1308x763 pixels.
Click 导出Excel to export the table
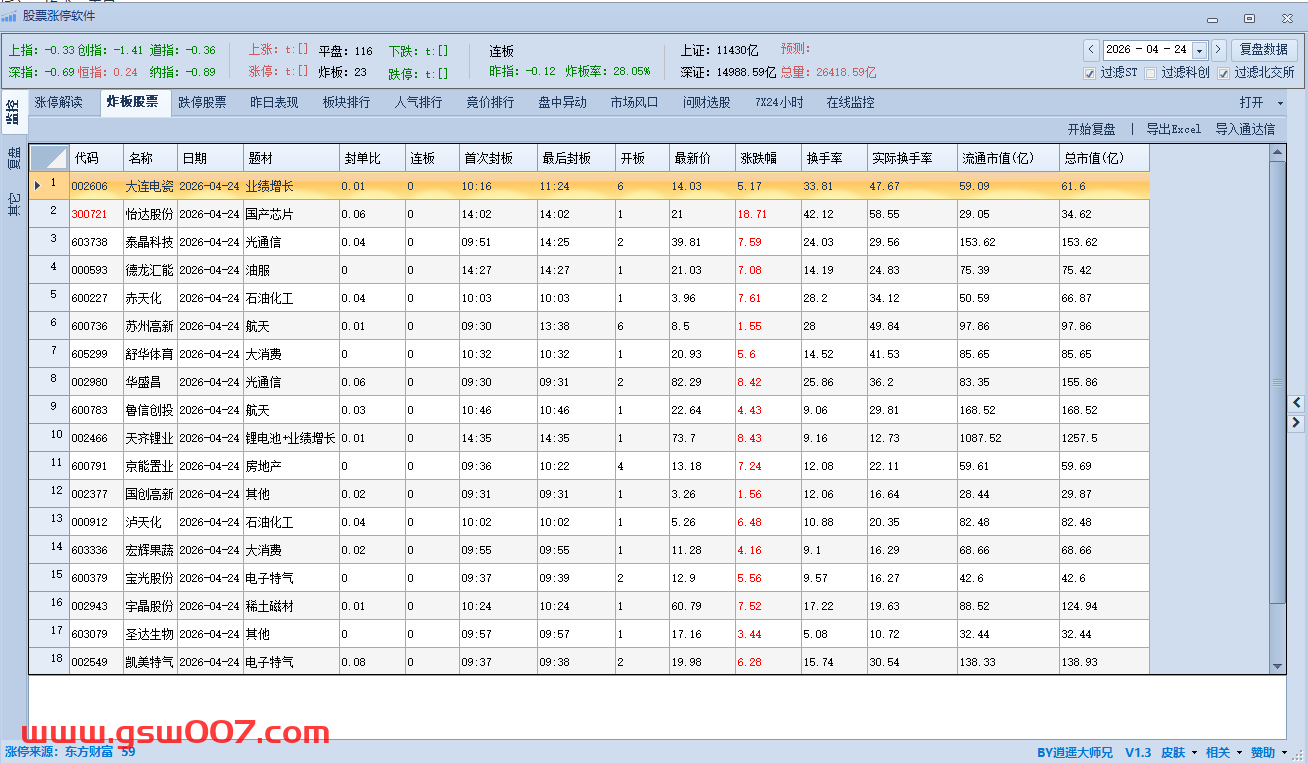pos(1173,129)
